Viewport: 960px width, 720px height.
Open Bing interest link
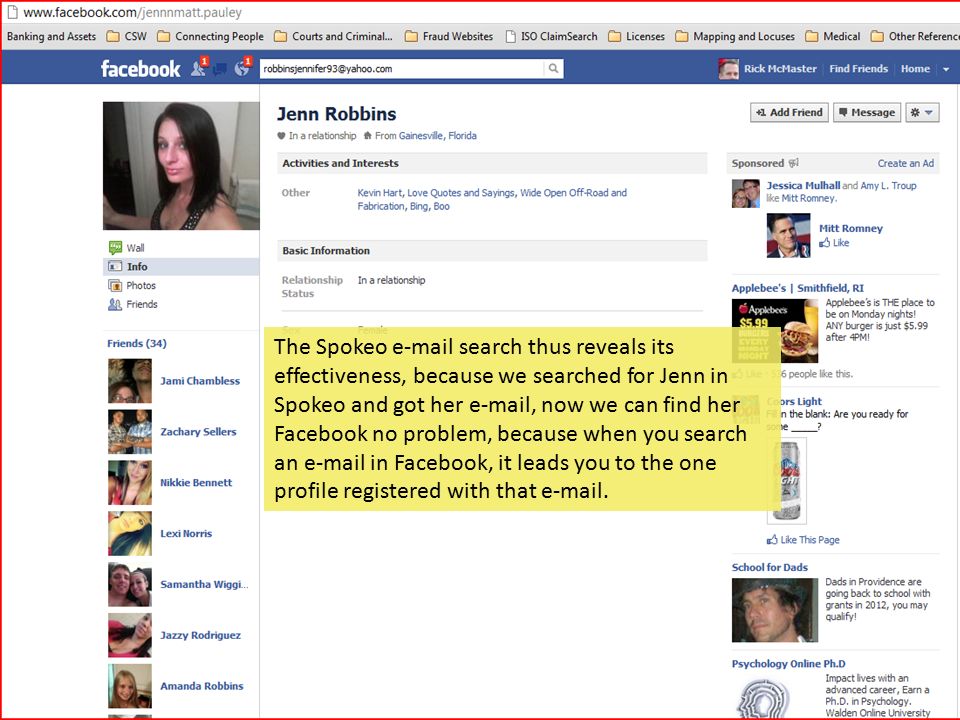click(419, 206)
